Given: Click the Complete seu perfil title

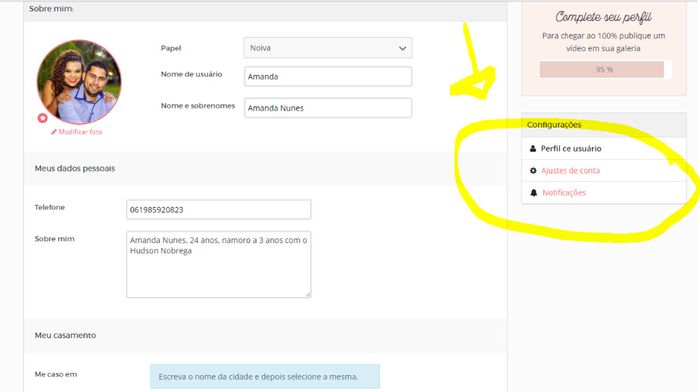Looking at the screenshot, I should coord(604,17).
